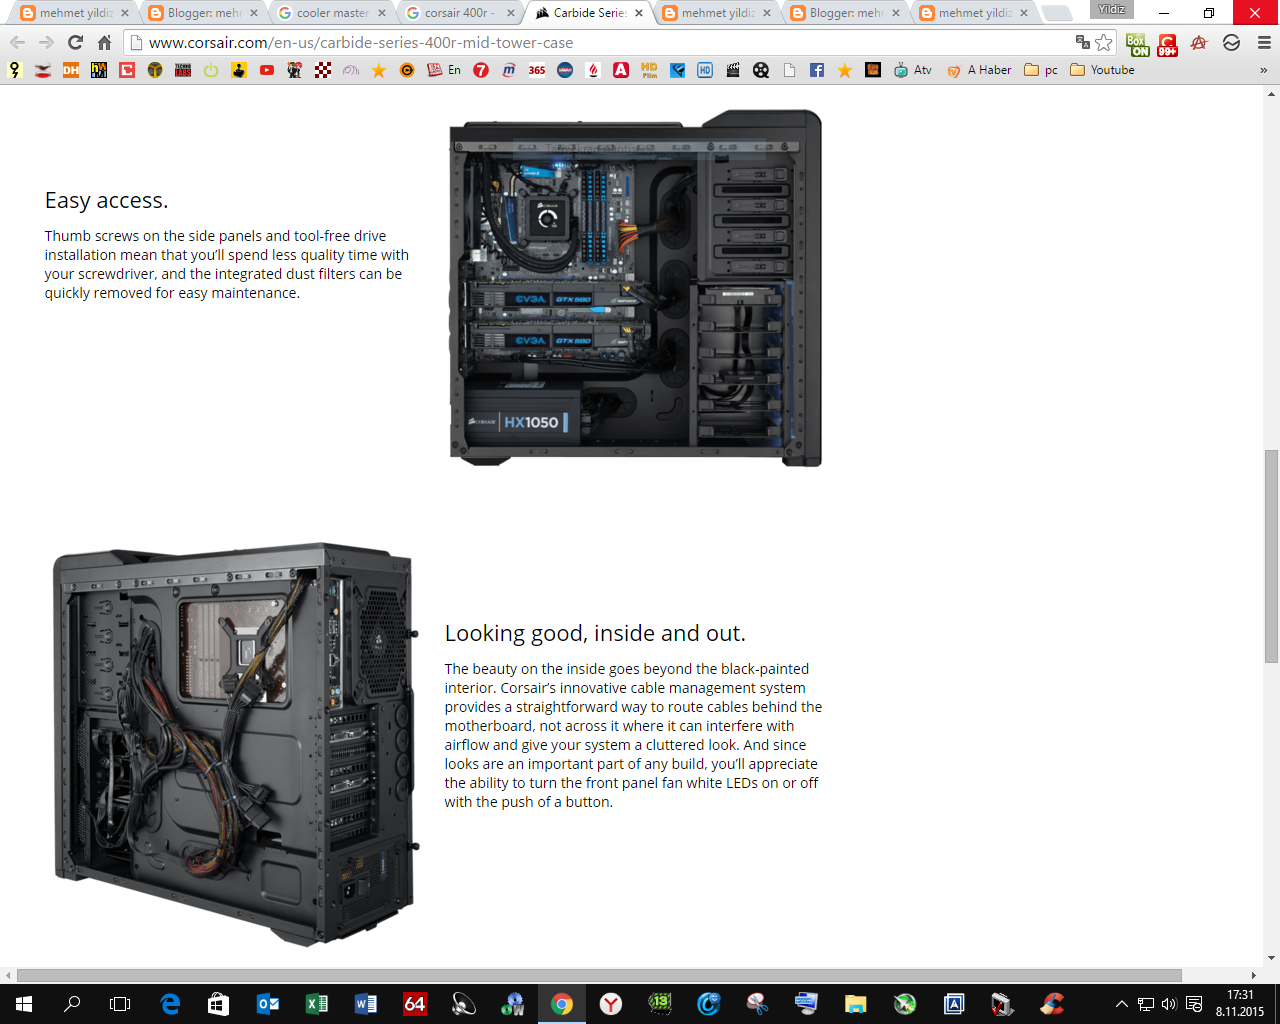Open the translate page icon in address bar
This screenshot has width=1280, height=1024.
coord(1082,42)
